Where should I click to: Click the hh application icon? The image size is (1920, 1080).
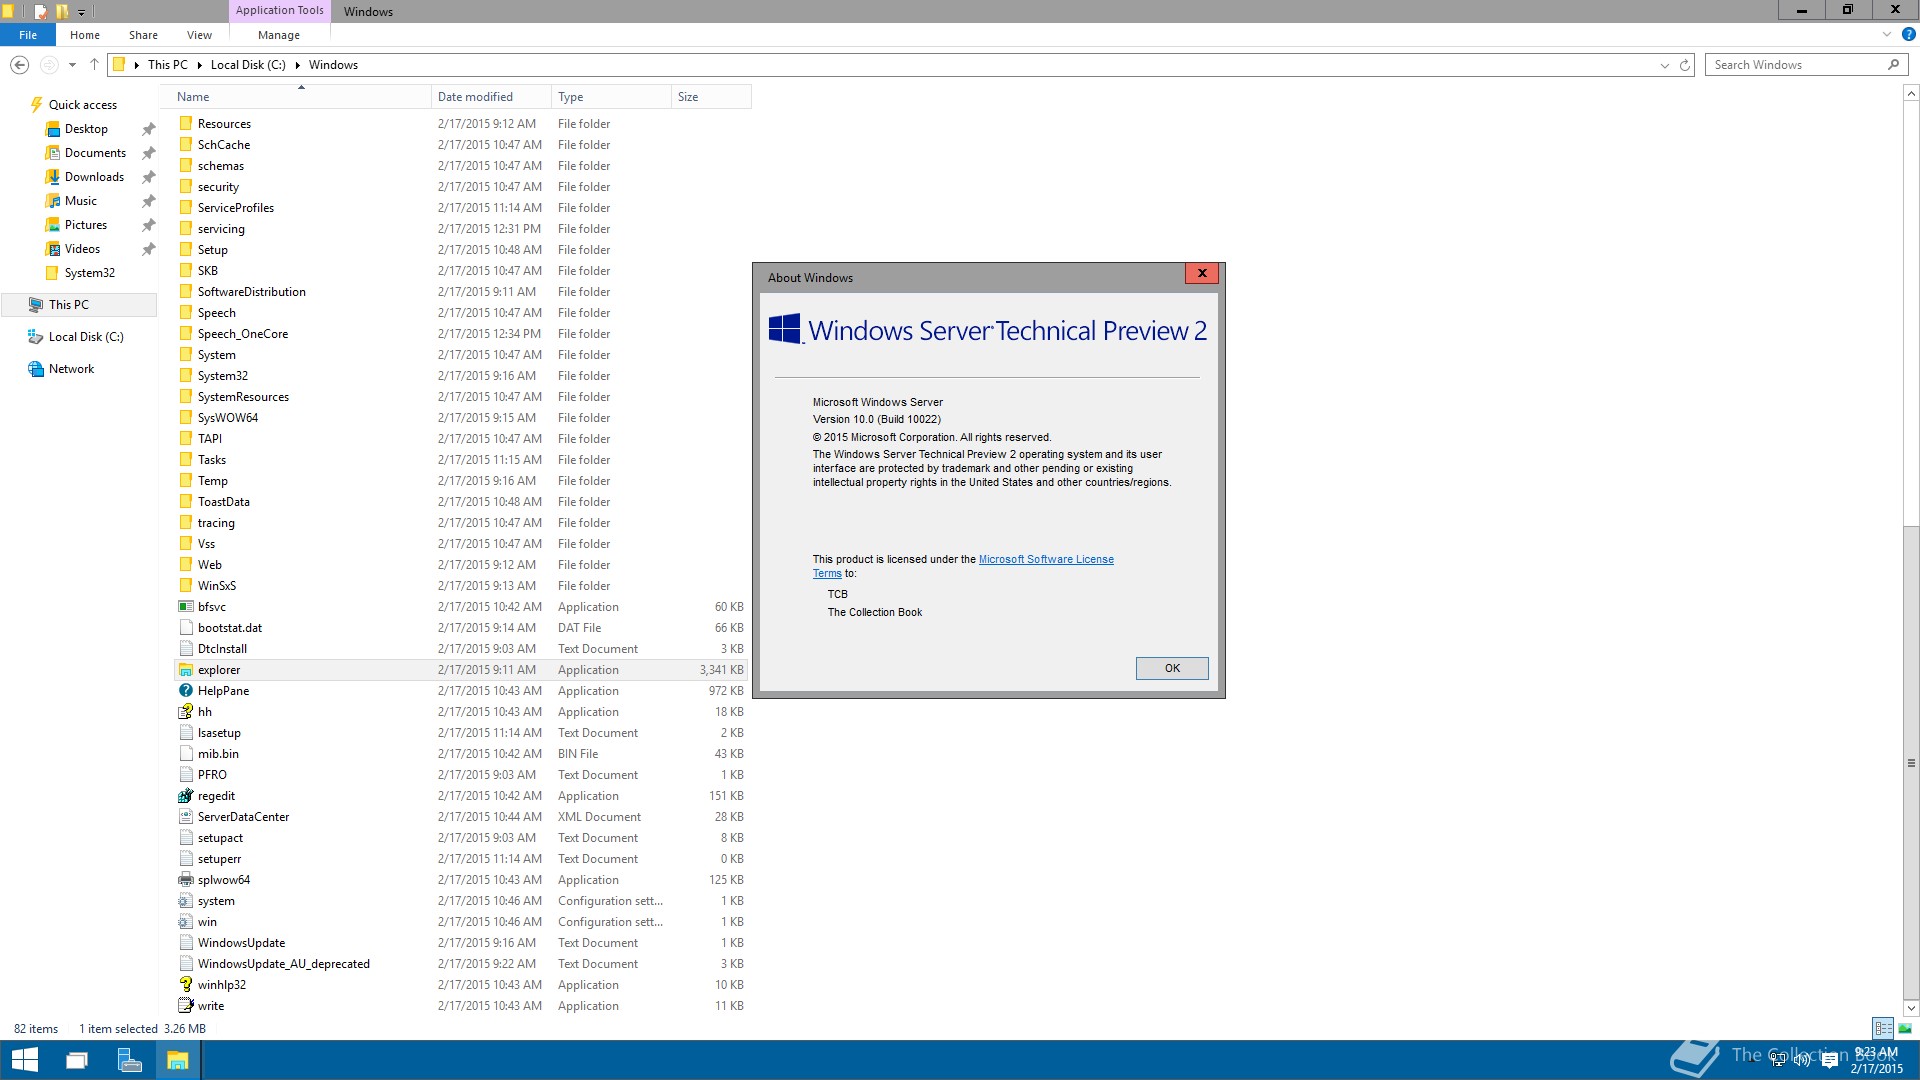point(186,712)
